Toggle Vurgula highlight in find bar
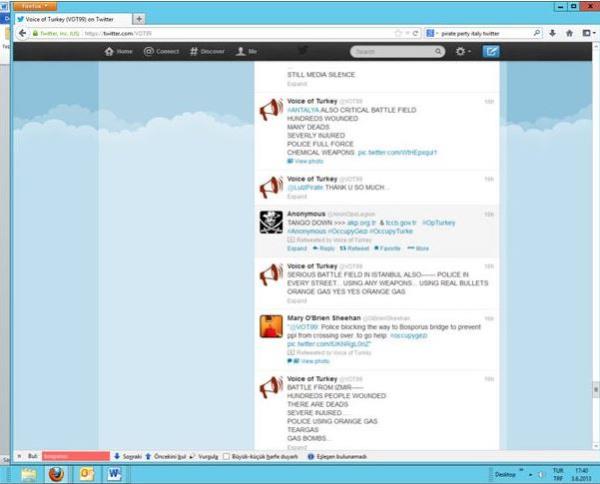Viewport: 600px width, 484px height. click(x=203, y=456)
